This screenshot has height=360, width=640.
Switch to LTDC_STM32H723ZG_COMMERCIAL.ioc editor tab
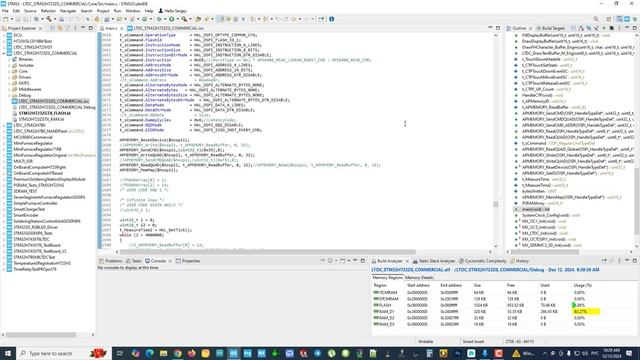pyautogui.click(x=165, y=28)
